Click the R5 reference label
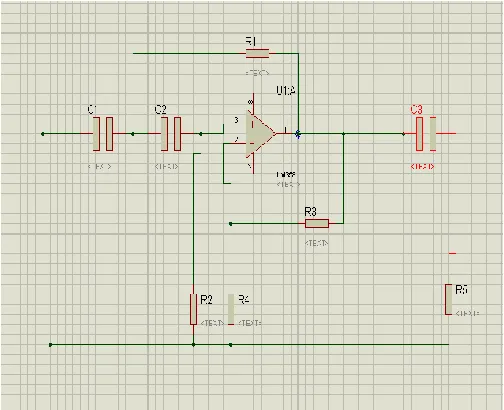 tap(462, 289)
